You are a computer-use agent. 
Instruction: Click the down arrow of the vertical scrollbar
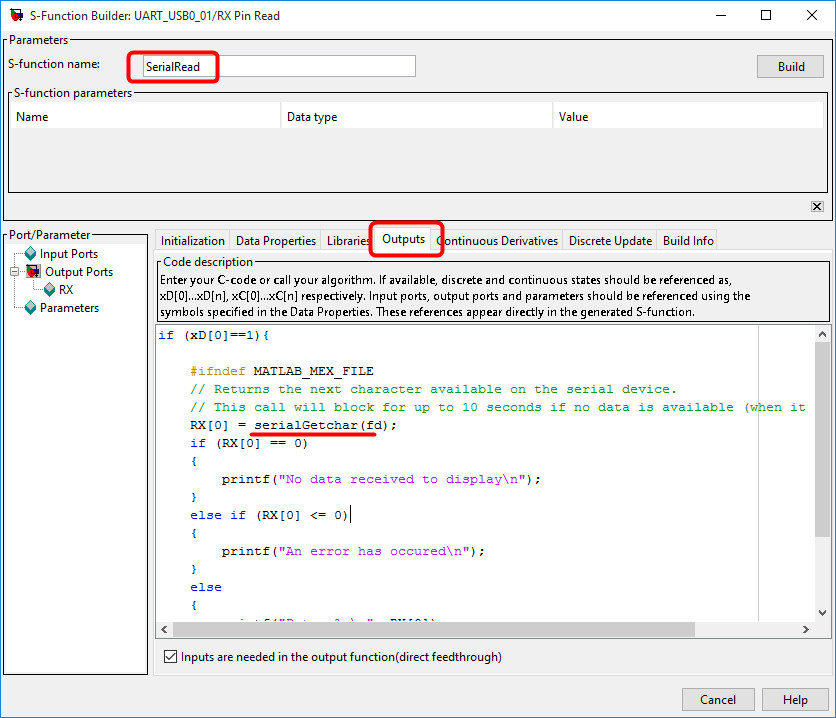822,612
